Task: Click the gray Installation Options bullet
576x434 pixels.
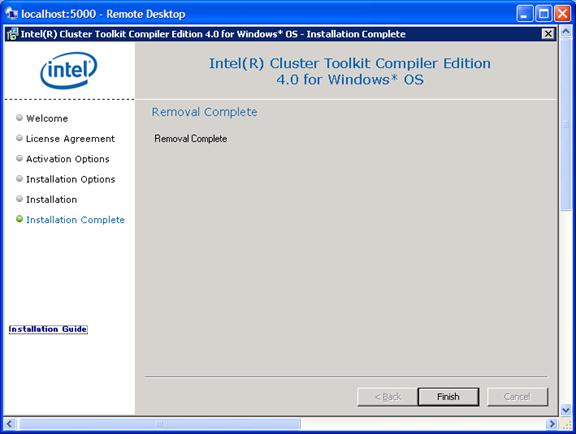Action: coord(19,178)
